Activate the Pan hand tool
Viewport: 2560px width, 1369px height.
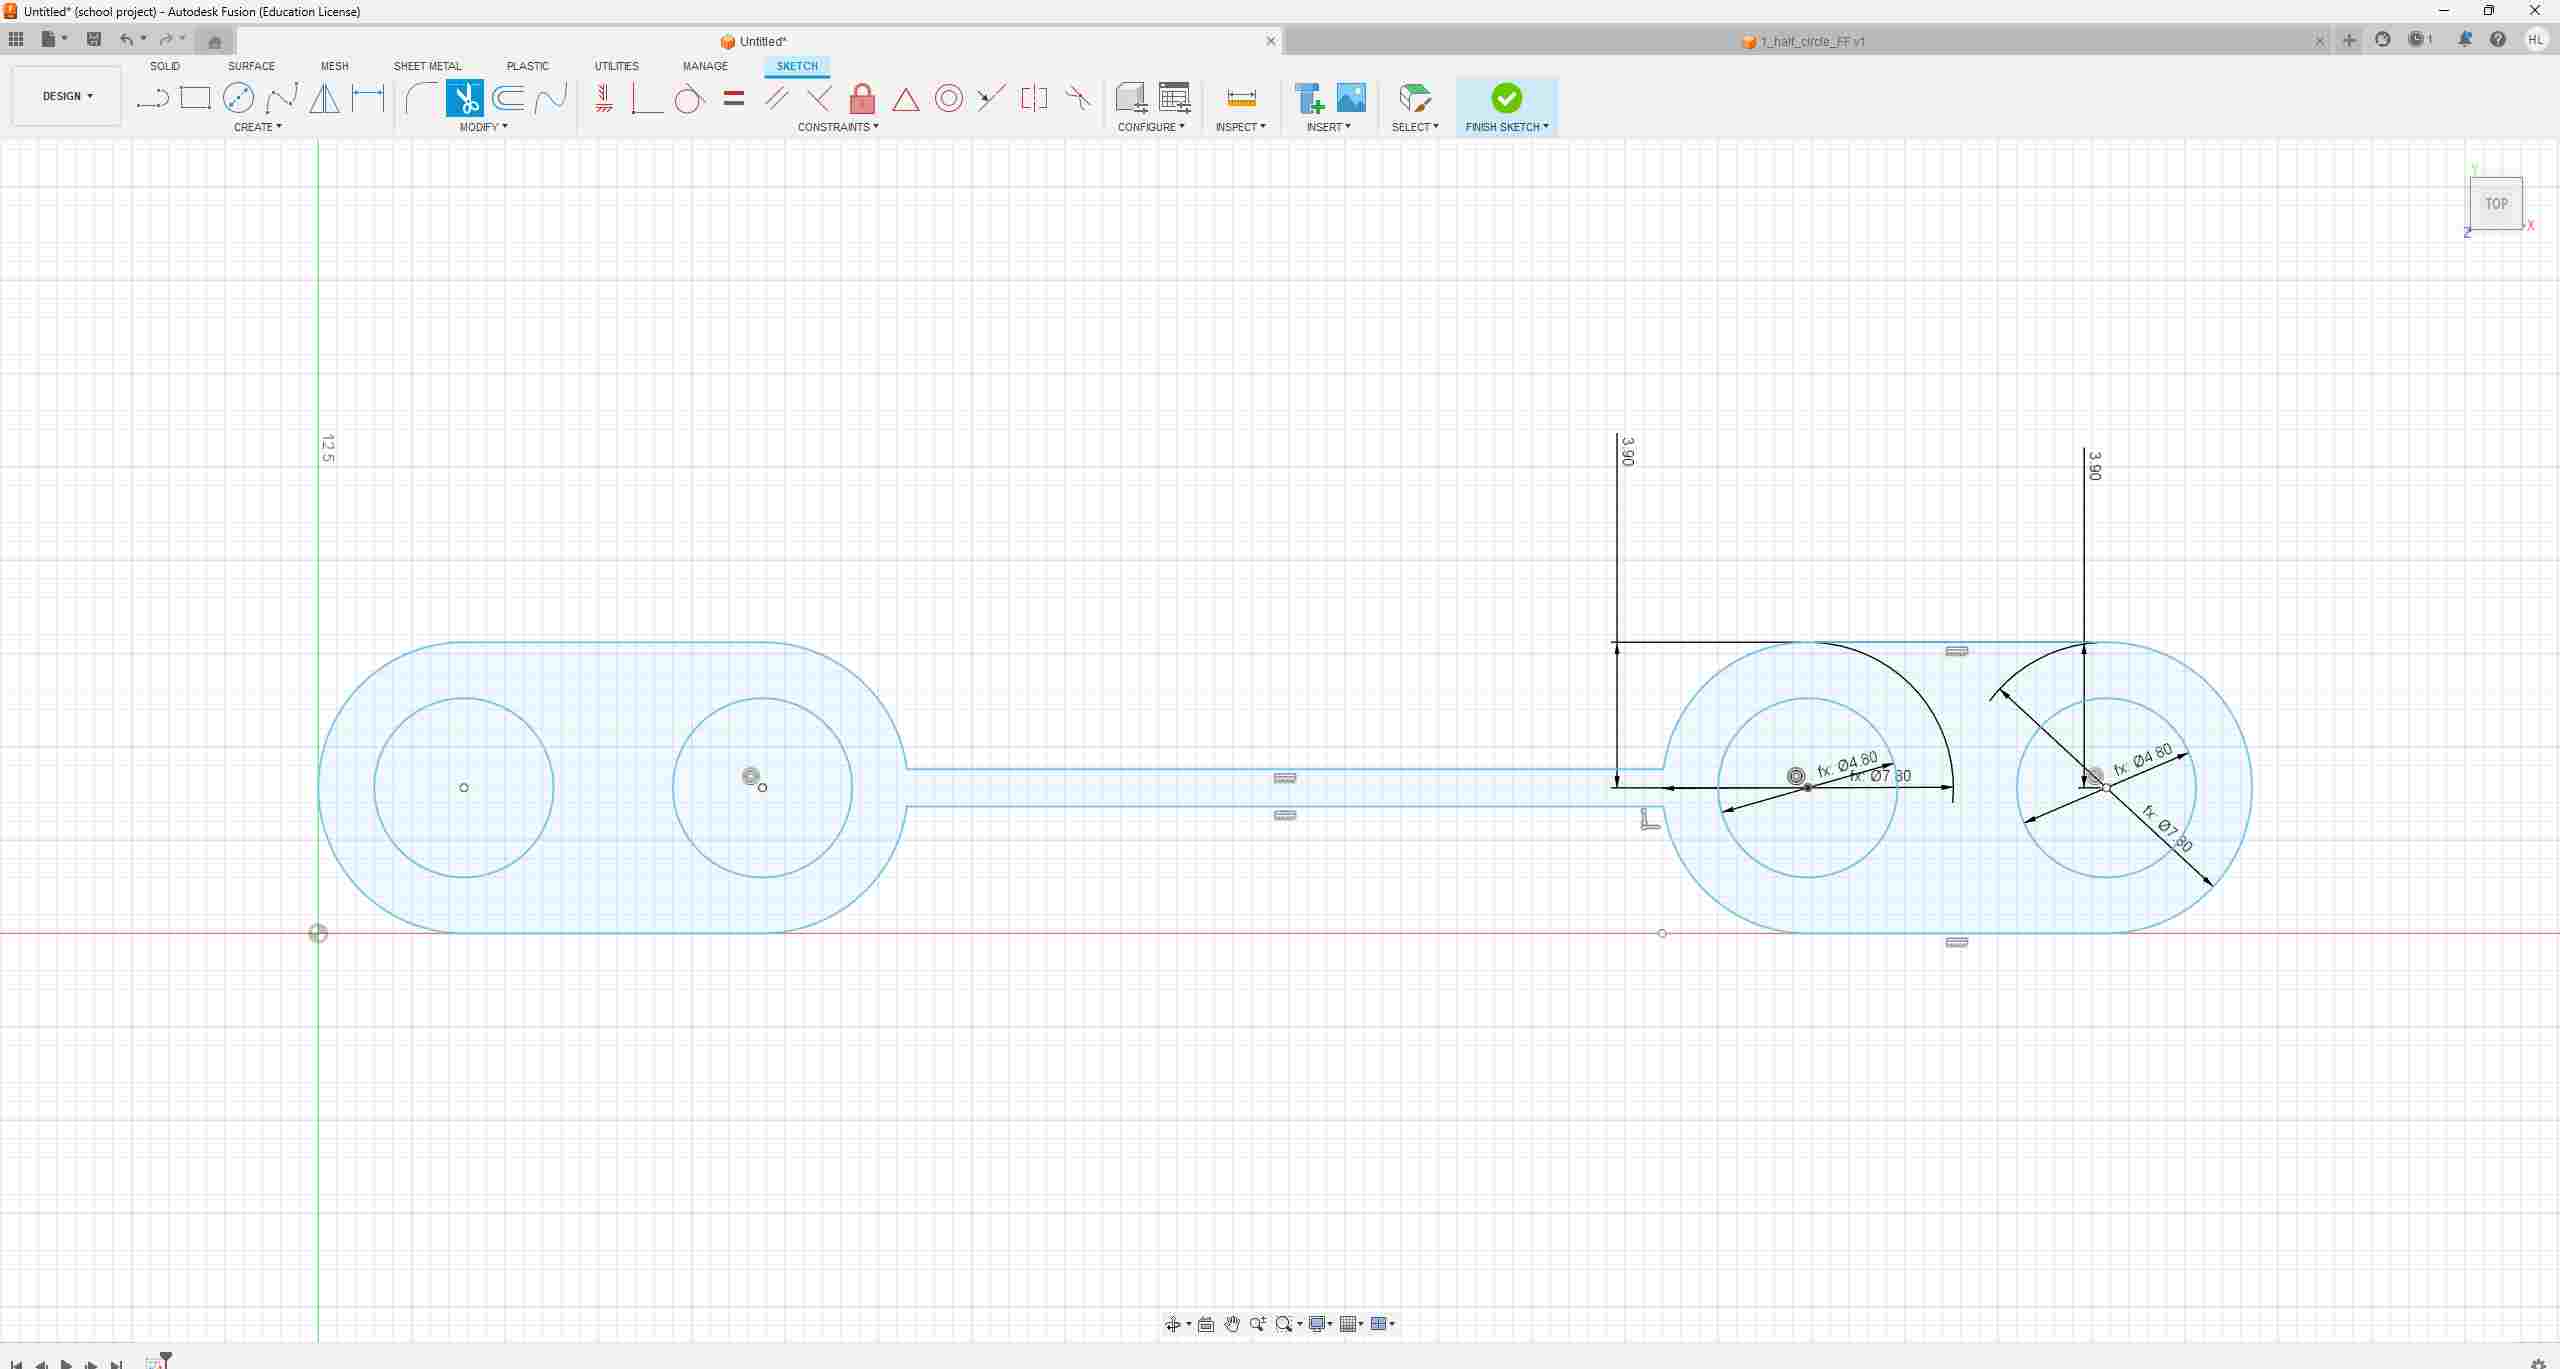point(1232,1324)
